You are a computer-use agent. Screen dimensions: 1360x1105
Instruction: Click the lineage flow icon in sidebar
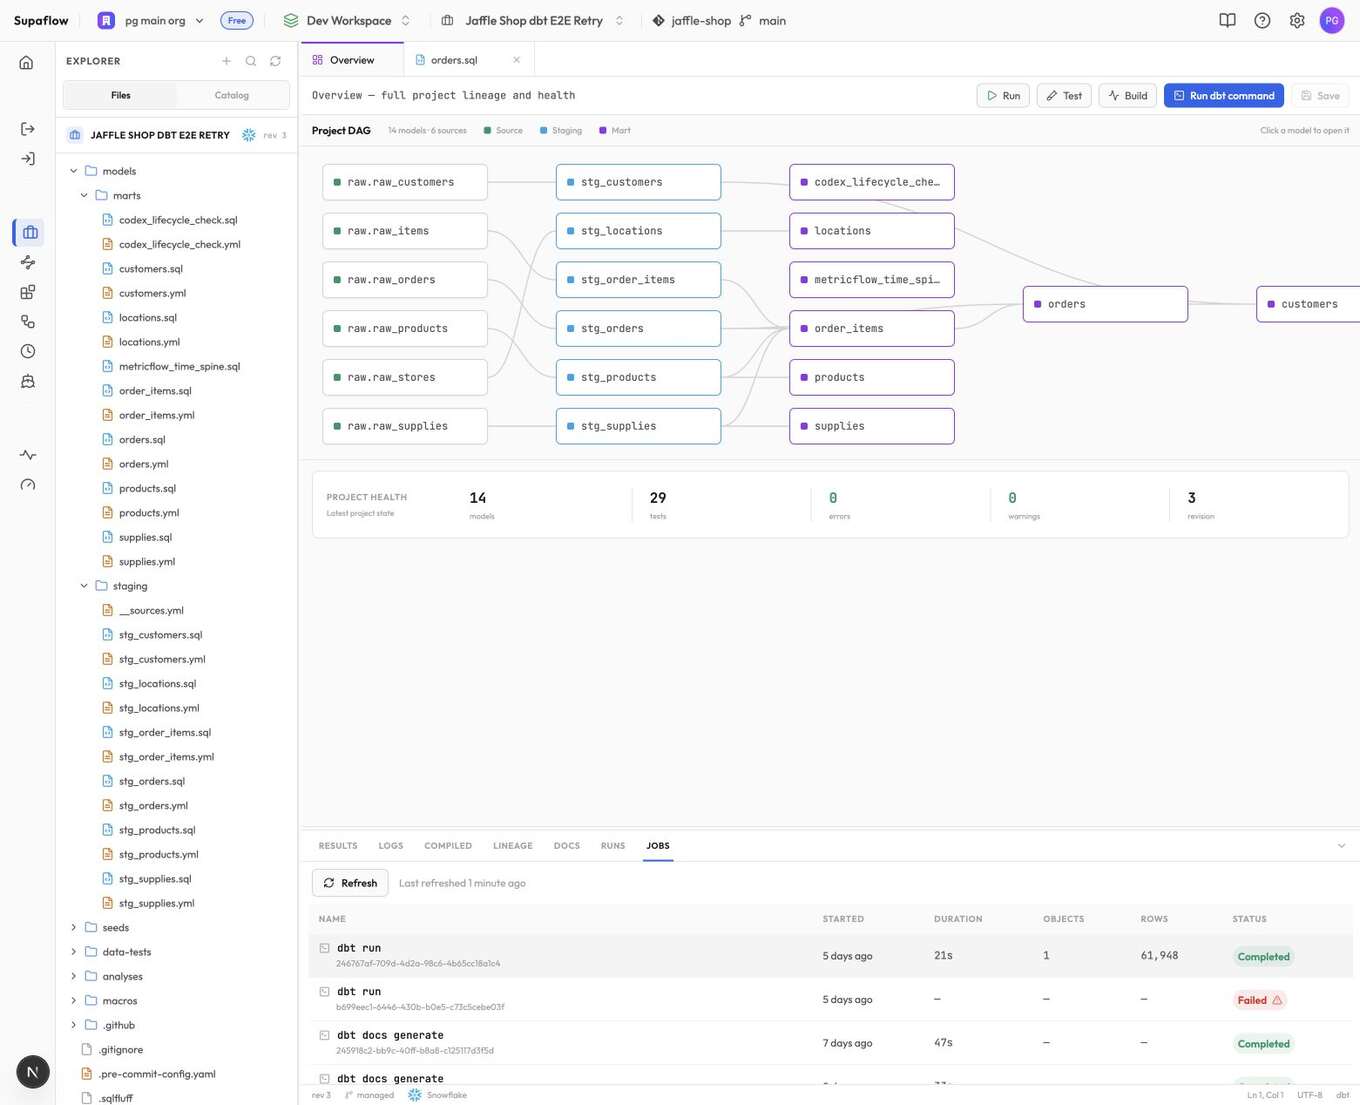[x=28, y=262]
